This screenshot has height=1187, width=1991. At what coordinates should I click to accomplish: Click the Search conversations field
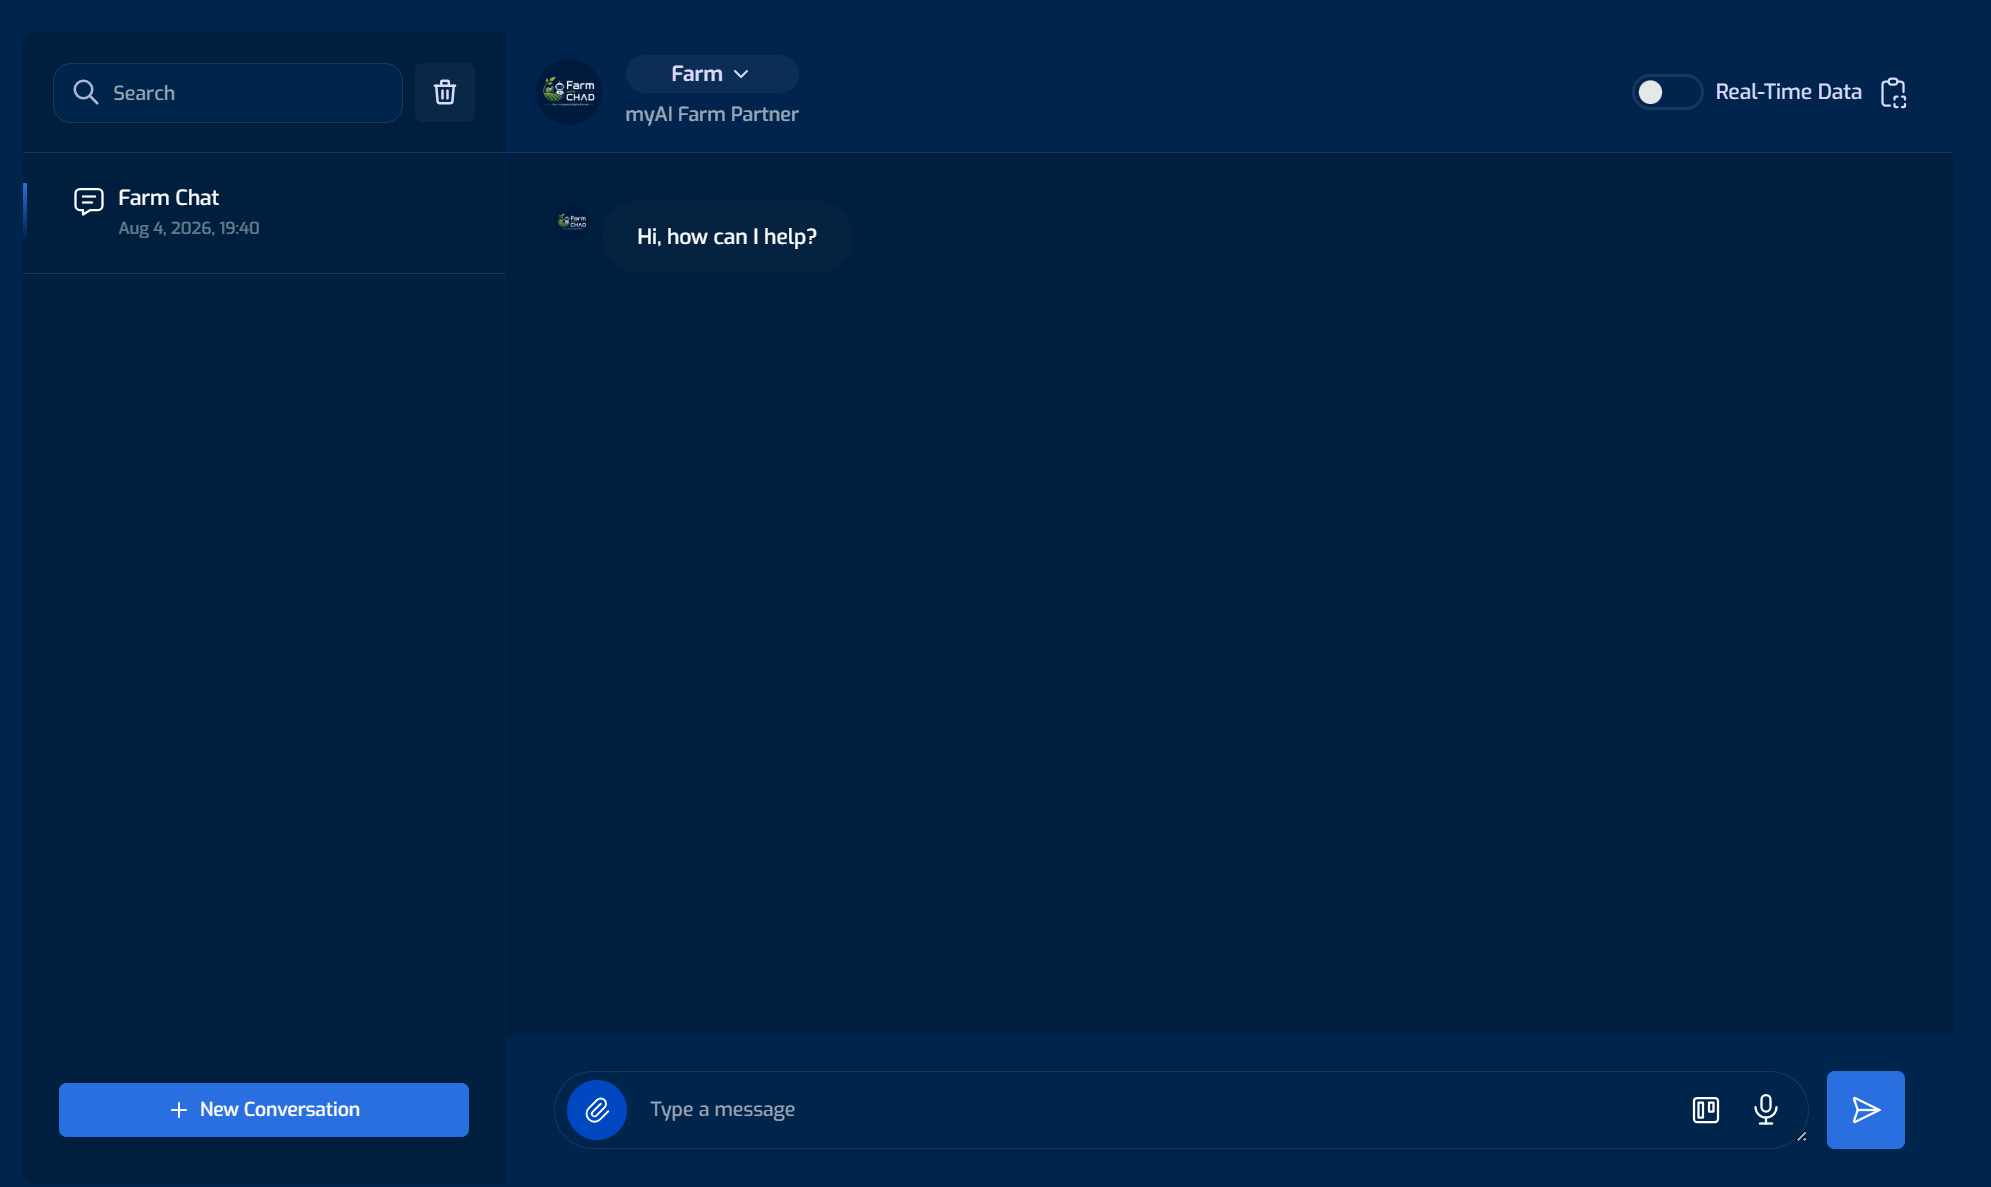coord(228,92)
